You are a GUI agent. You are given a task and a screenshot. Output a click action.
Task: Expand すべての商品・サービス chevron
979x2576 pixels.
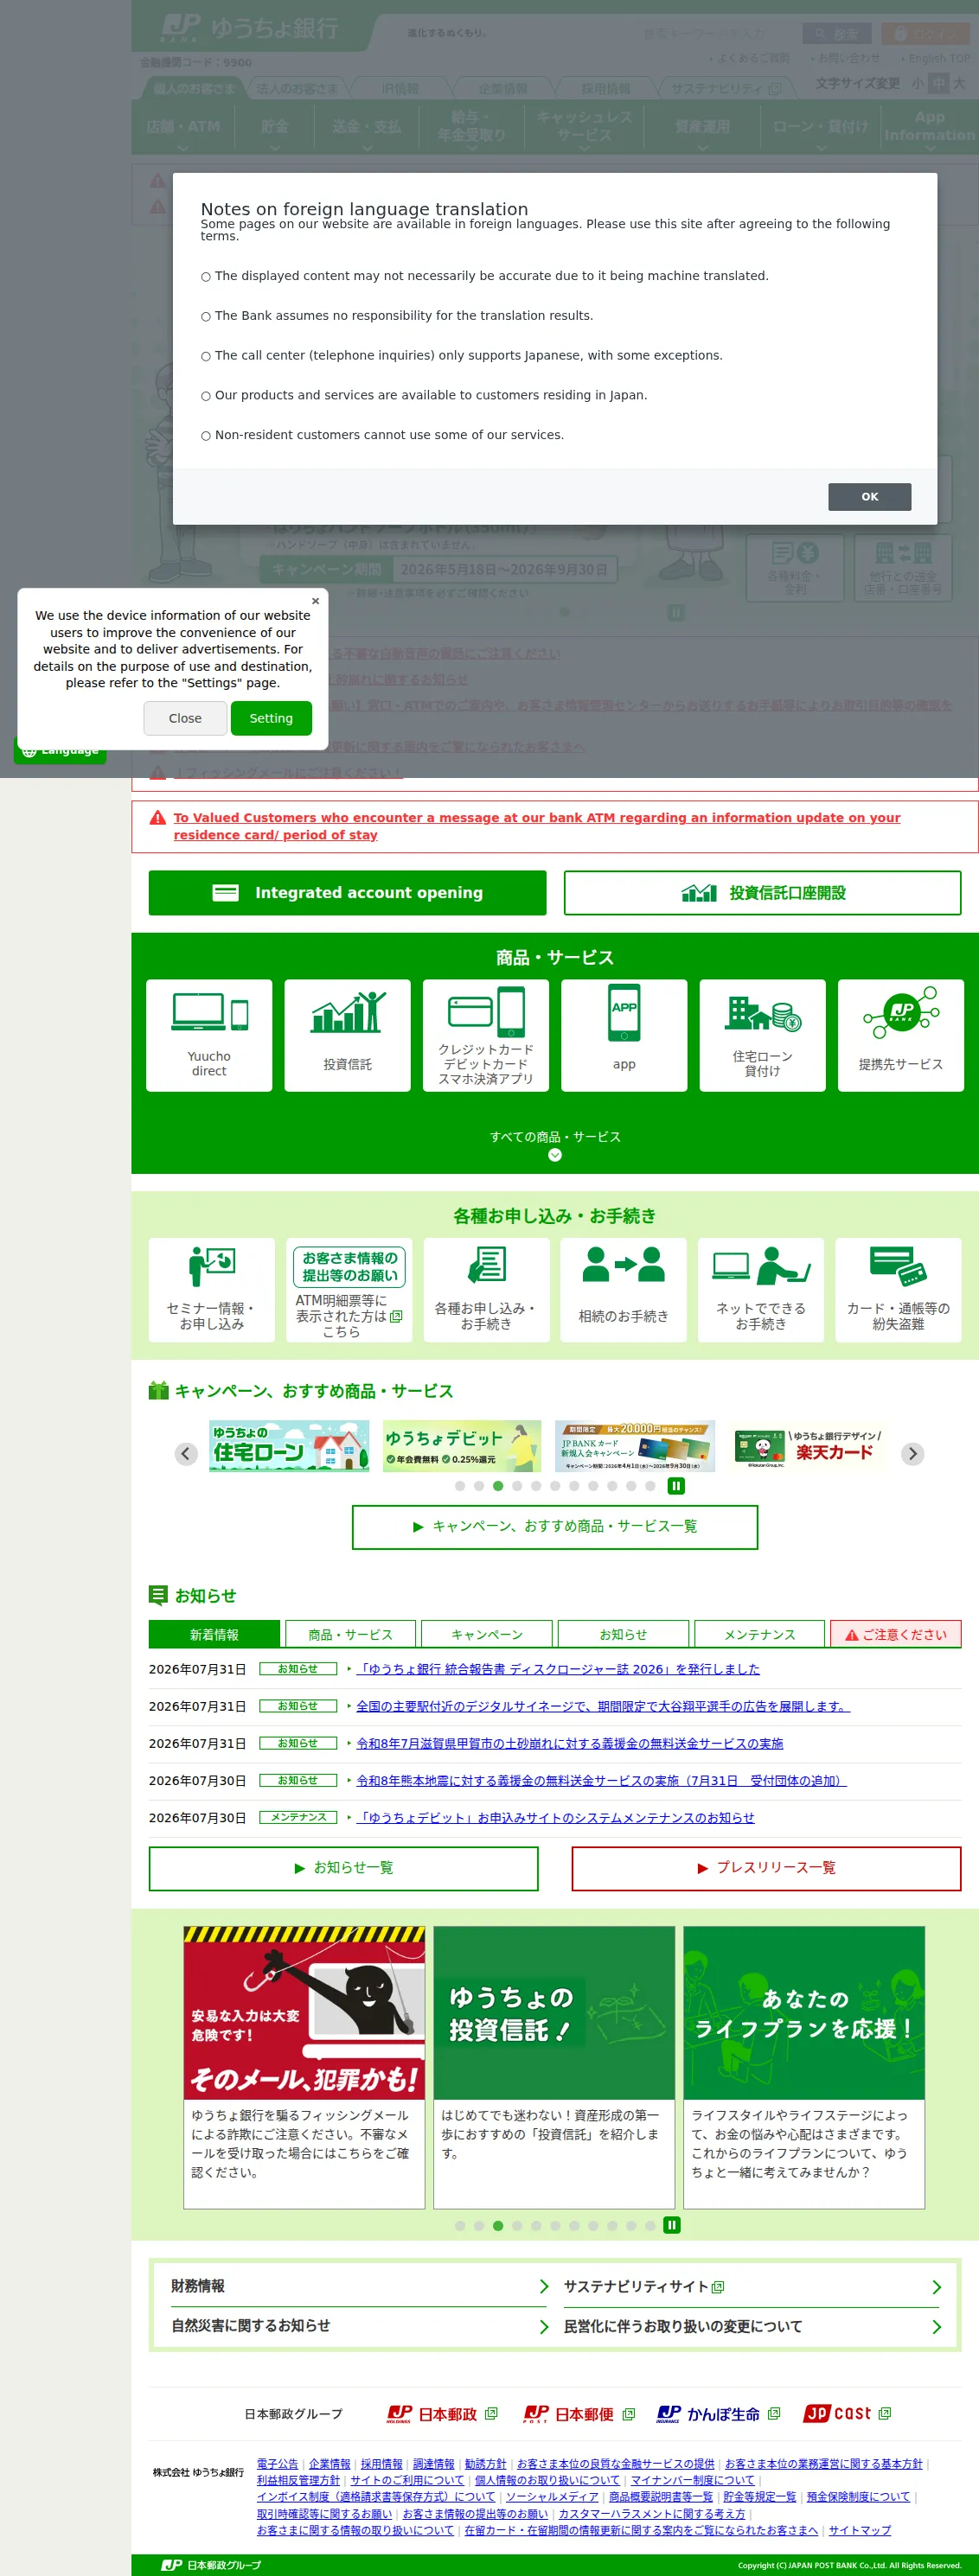[555, 1156]
